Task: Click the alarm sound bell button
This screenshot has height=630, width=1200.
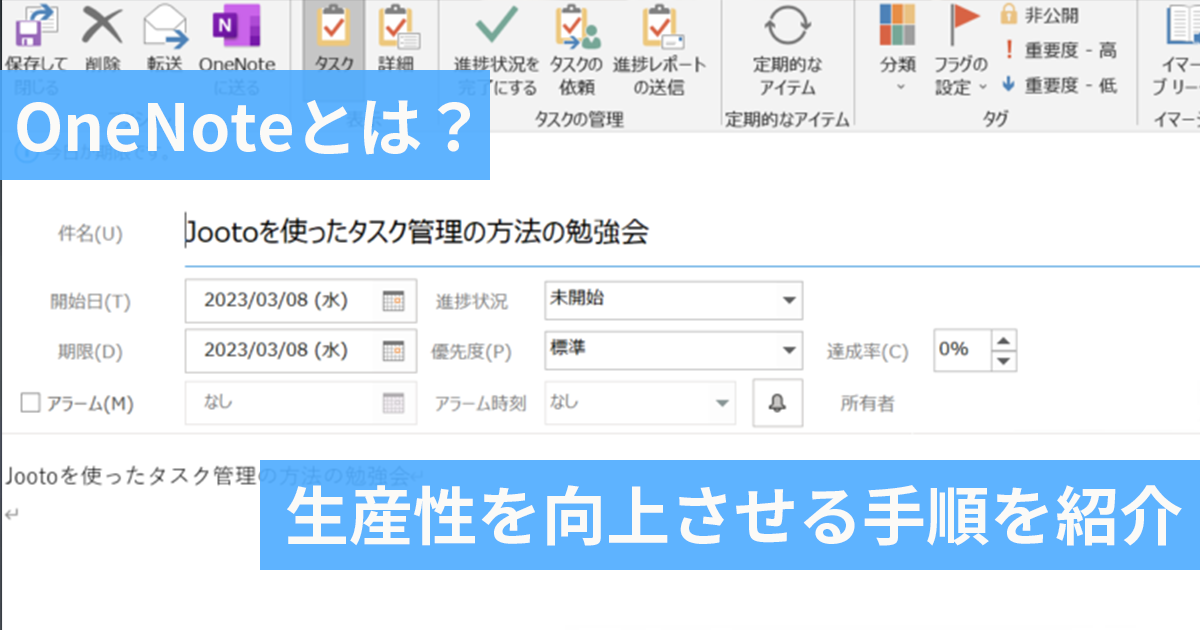Action: 777,403
